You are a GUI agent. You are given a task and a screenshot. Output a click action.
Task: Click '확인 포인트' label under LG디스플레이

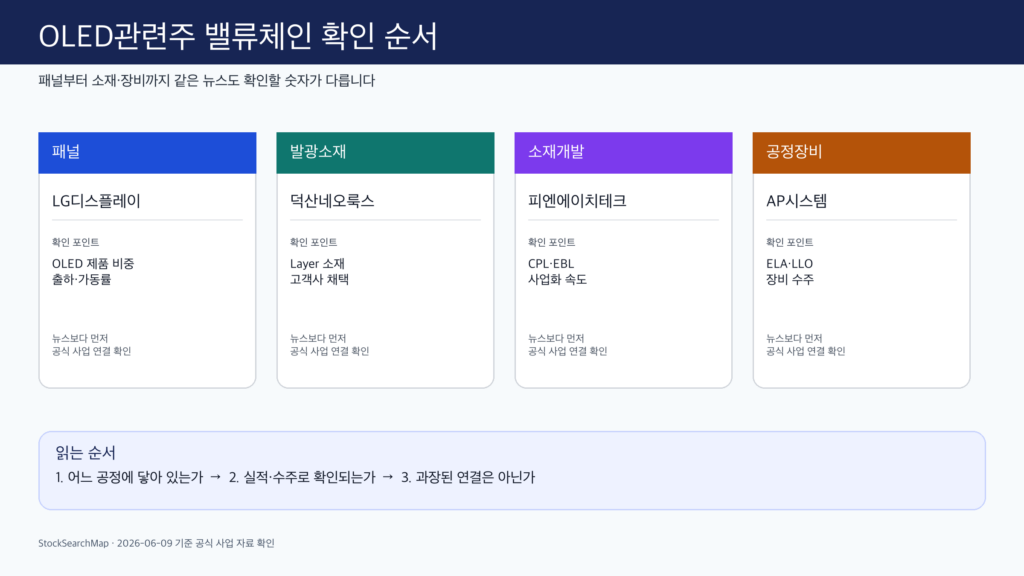click(75, 242)
